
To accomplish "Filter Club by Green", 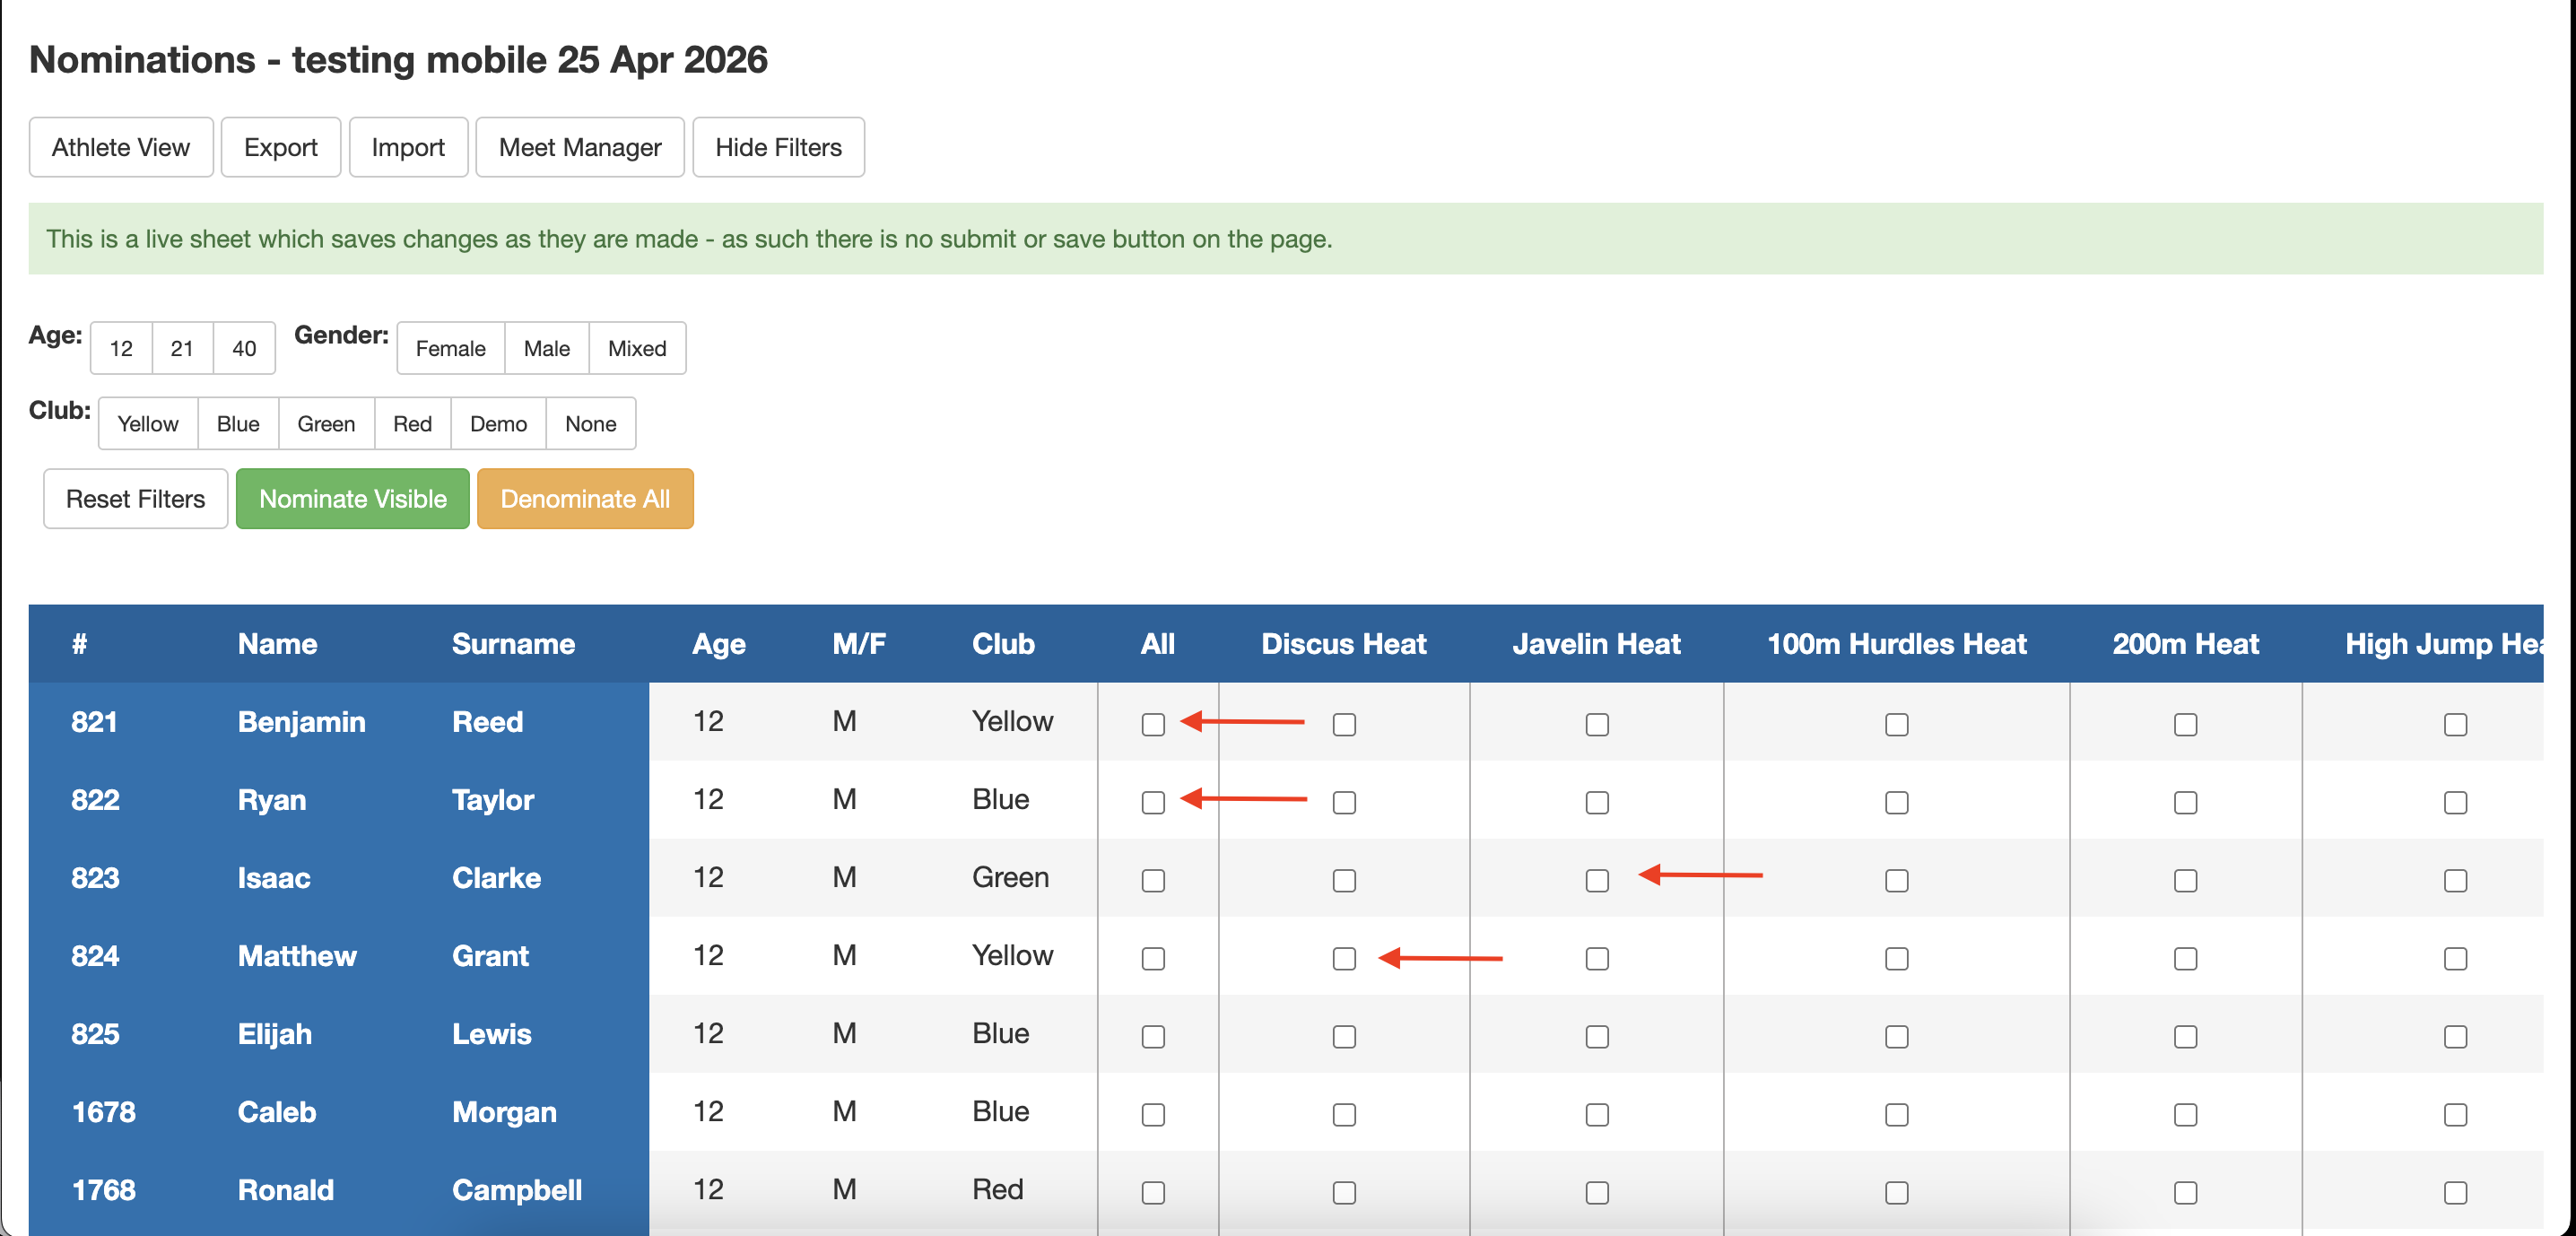I will pos(326,424).
